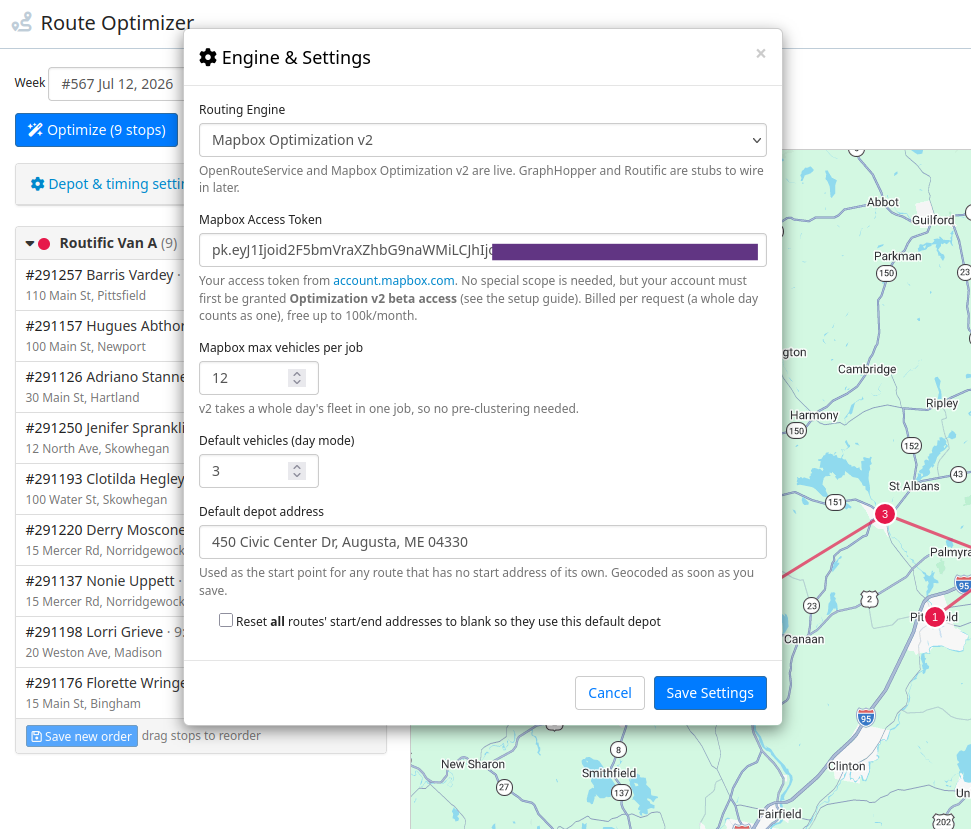
Task: Click the Default vehicles day mode field
Action: [258, 471]
